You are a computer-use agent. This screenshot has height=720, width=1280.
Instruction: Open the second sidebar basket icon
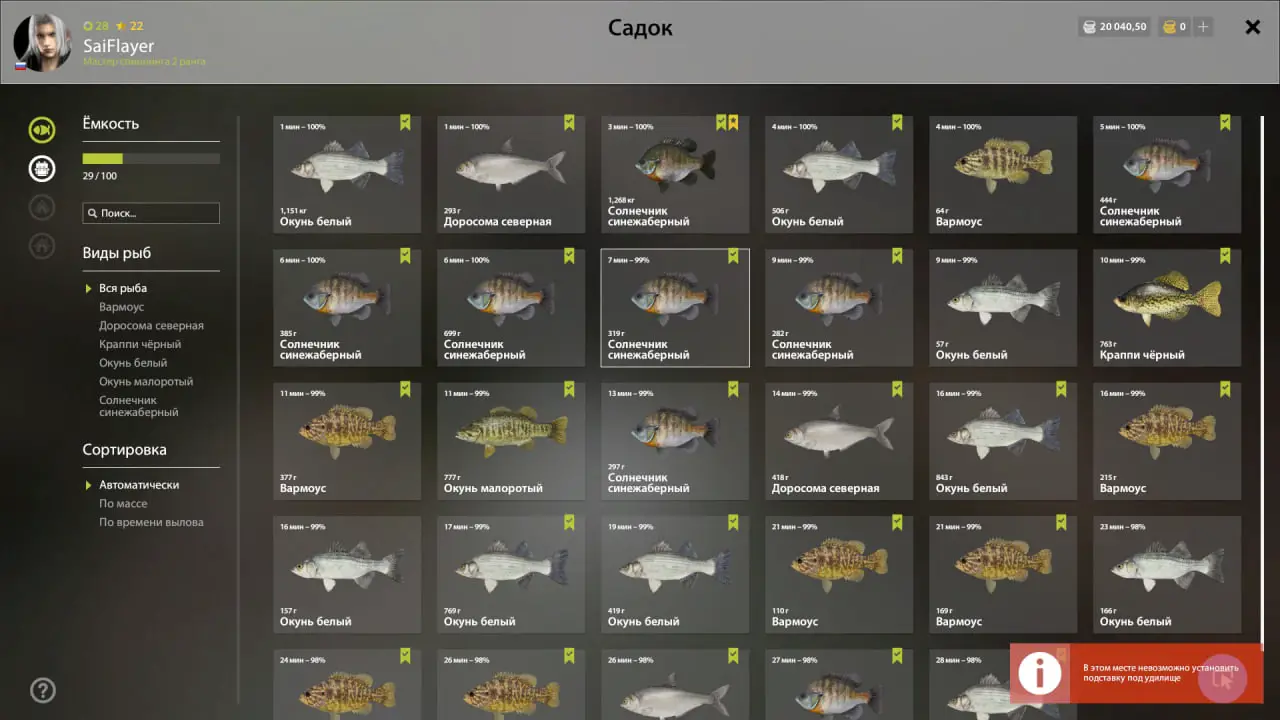(42, 168)
